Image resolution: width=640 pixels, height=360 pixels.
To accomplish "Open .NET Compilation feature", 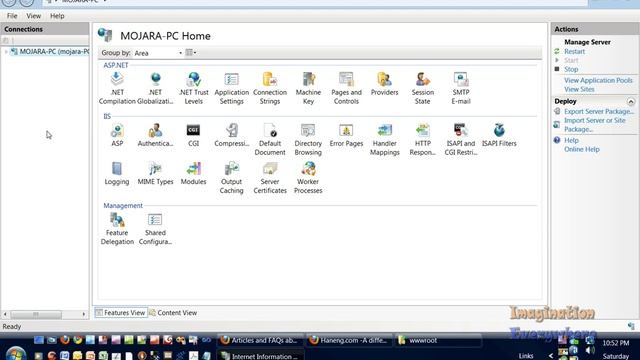I will (117, 88).
